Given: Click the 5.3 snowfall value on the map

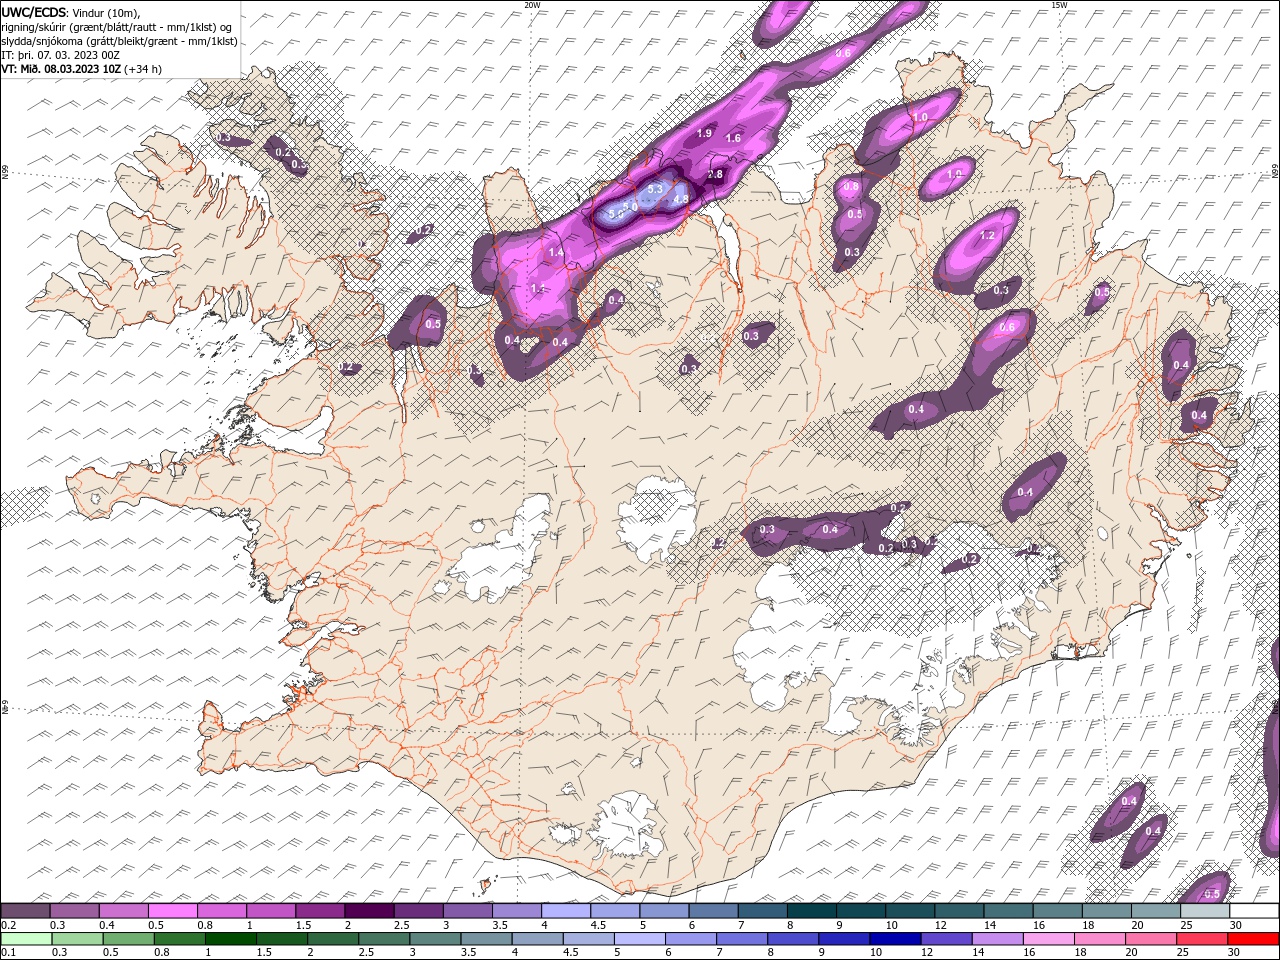Looking at the screenshot, I should 656,188.
